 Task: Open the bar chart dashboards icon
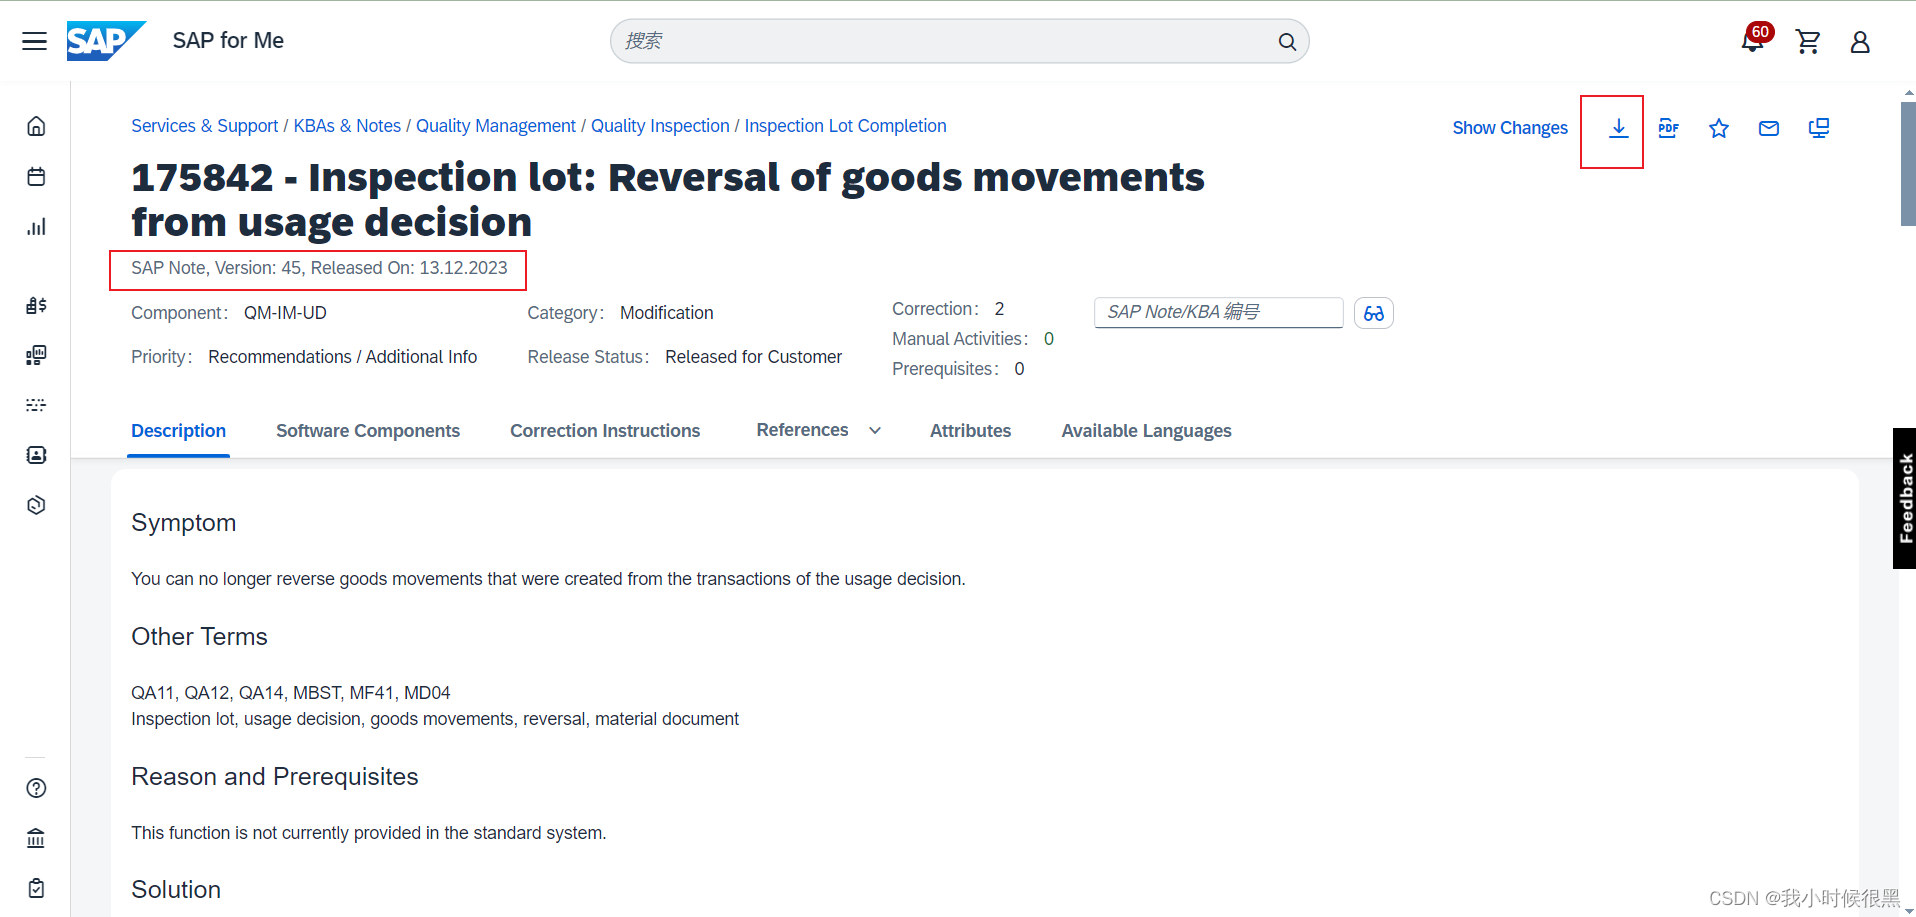tap(36, 227)
